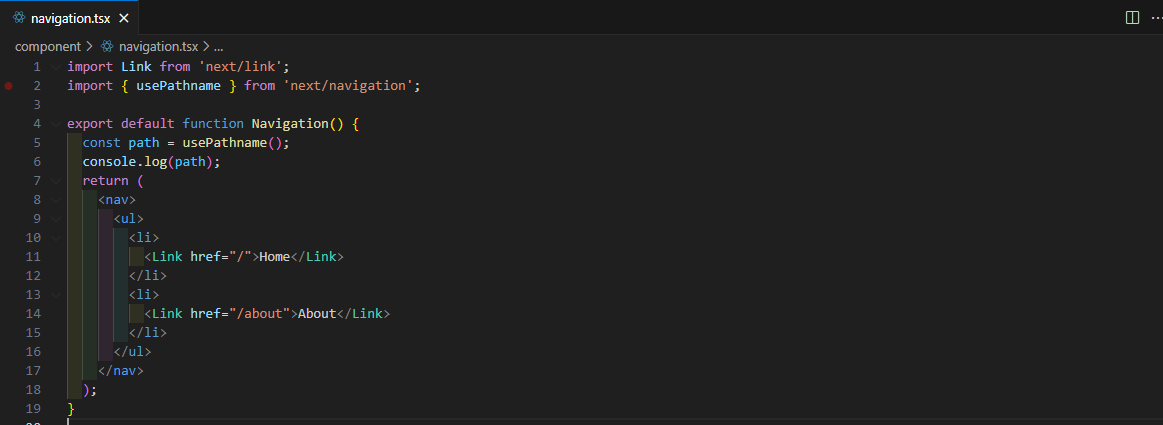
Task: Fold the nav element at line 8
Action: (x=55, y=200)
